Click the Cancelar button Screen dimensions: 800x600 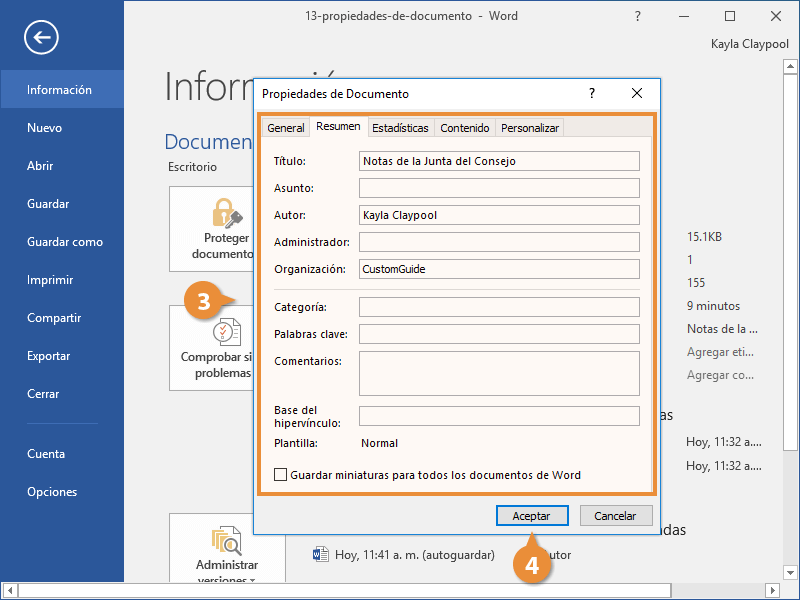click(x=615, y=516)
